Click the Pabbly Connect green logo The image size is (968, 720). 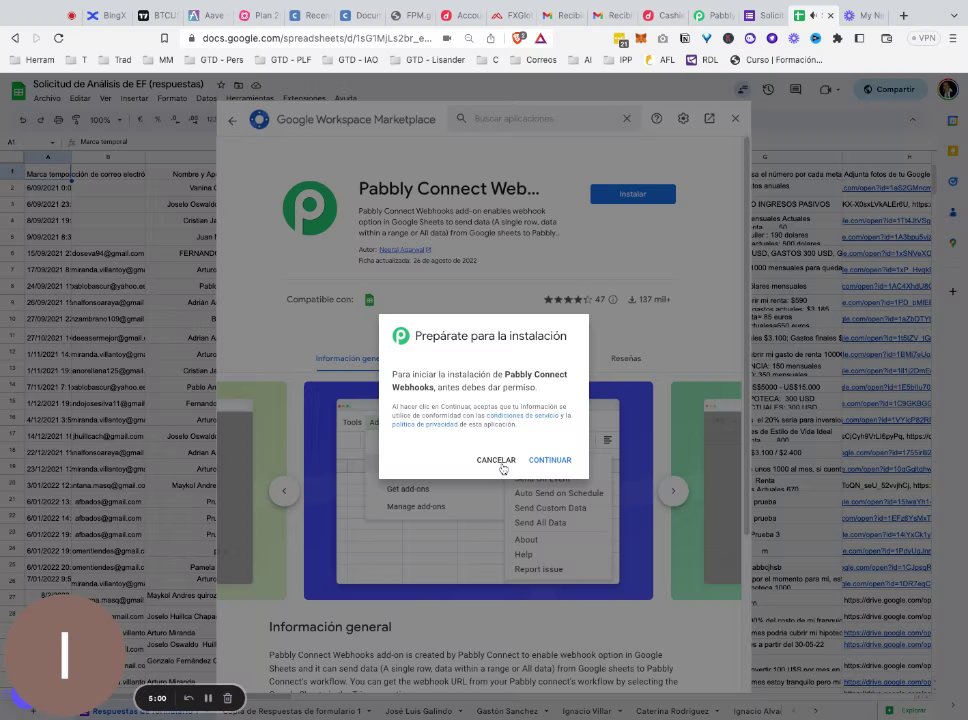click(310, 208)
